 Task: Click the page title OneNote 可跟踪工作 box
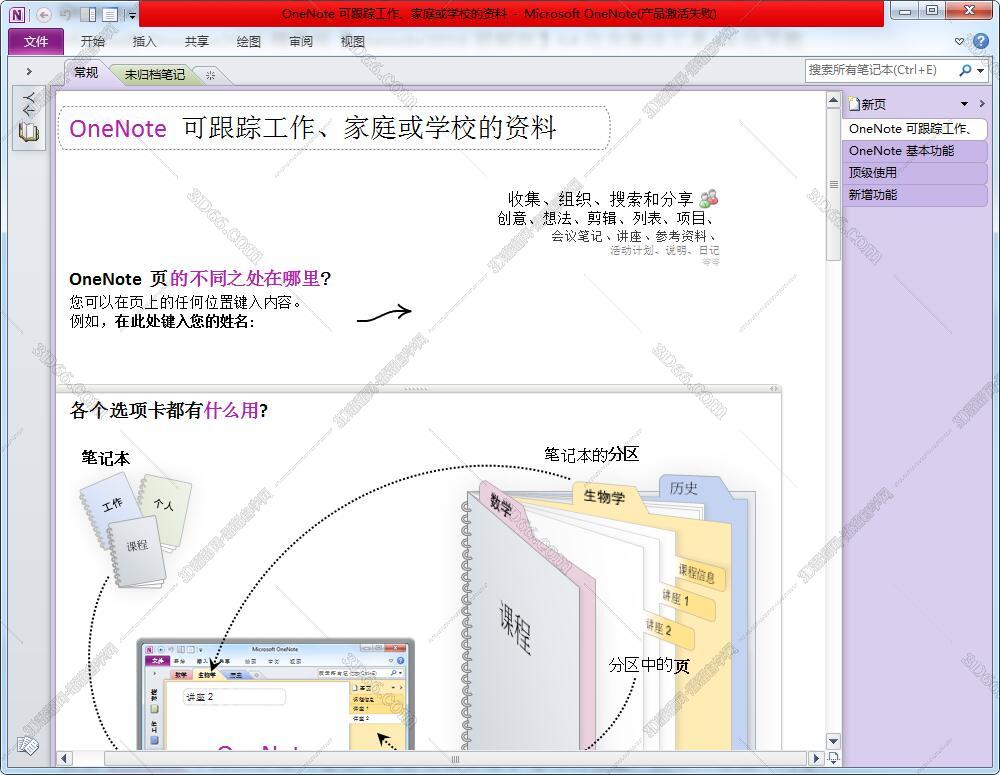[x=334, y=129]
